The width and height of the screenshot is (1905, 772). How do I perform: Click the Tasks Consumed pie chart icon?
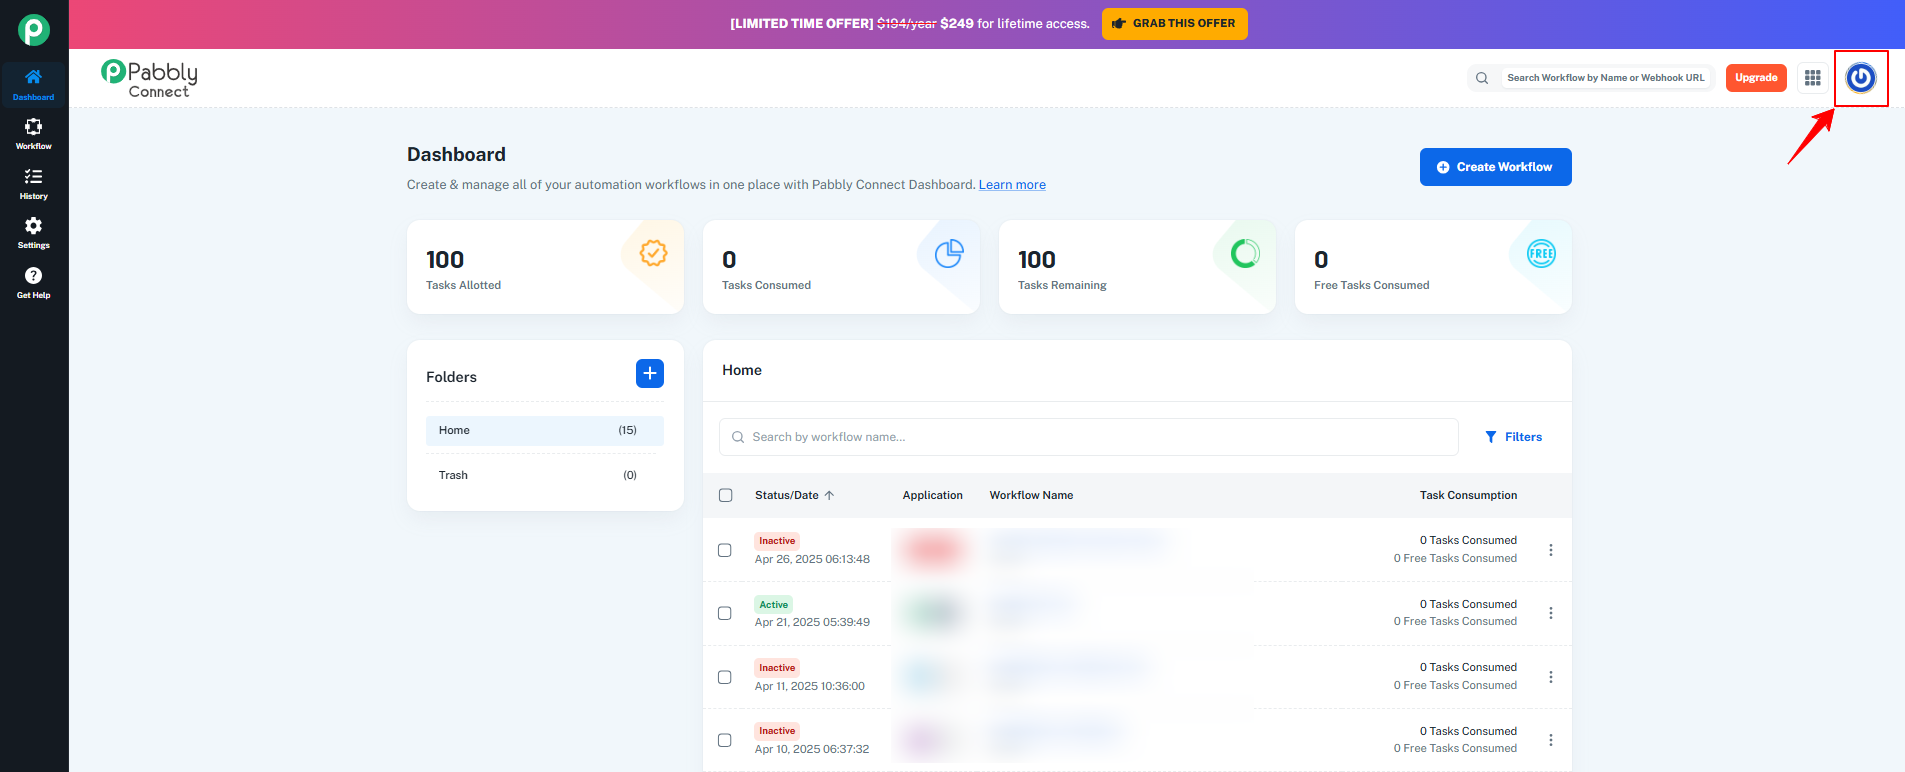tap(949, 253)
